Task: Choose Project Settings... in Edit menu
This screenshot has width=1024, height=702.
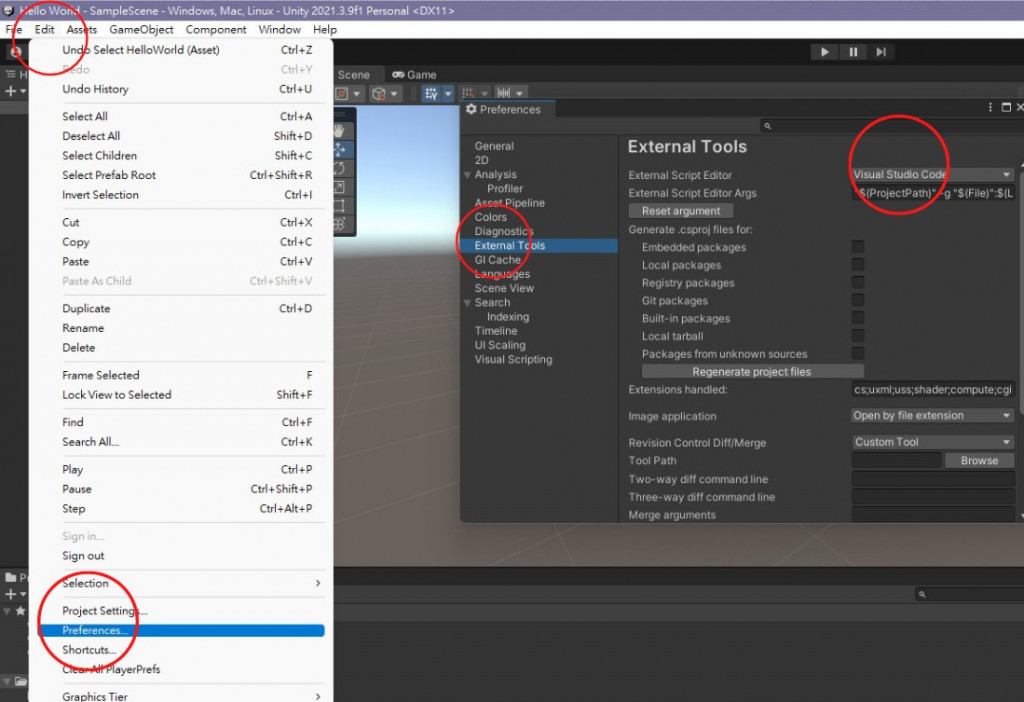Action: pos(104,611)
